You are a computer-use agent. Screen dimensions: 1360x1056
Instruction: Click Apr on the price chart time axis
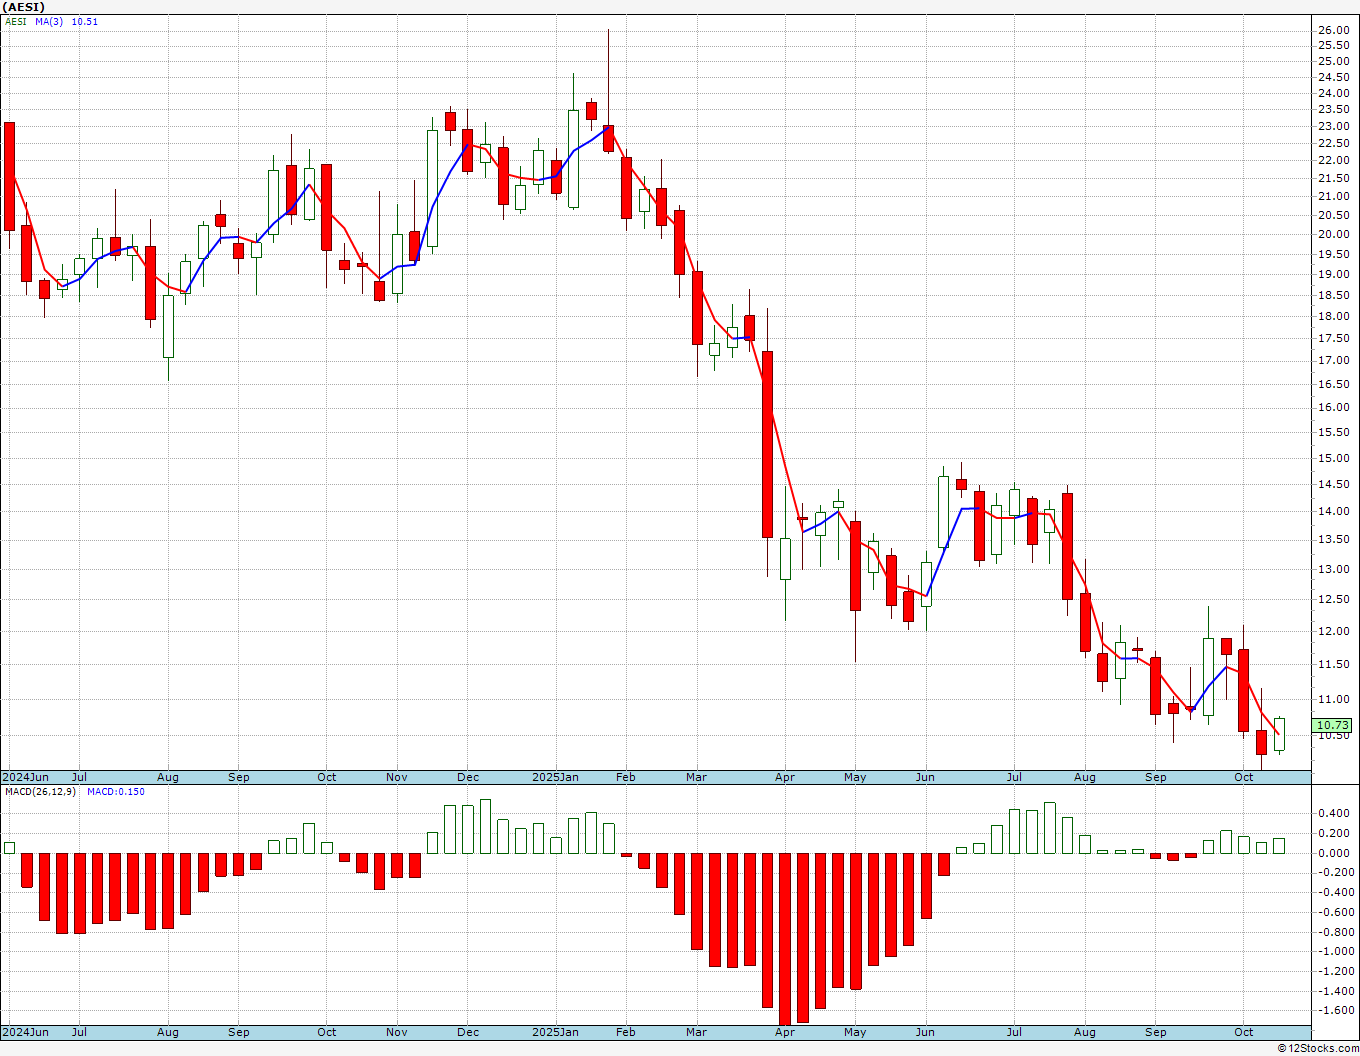coord(785,777)
